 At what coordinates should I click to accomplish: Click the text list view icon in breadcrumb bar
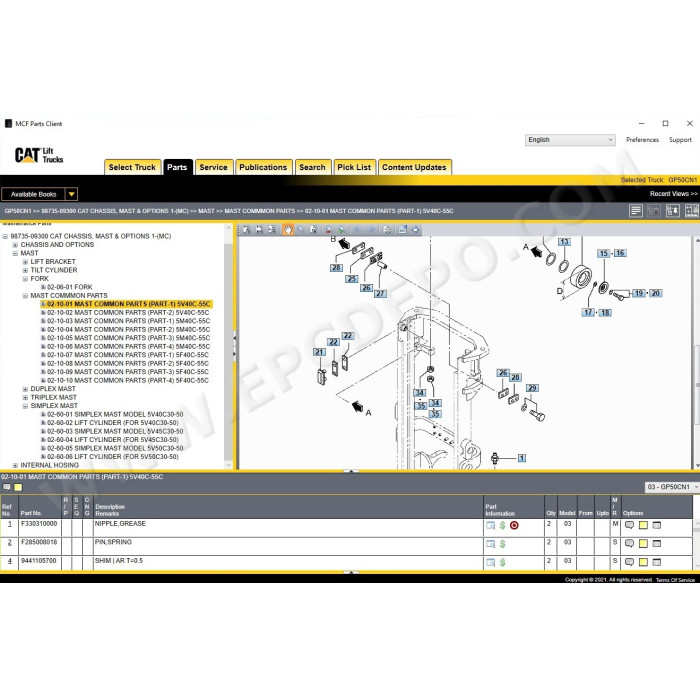(635, 211)
